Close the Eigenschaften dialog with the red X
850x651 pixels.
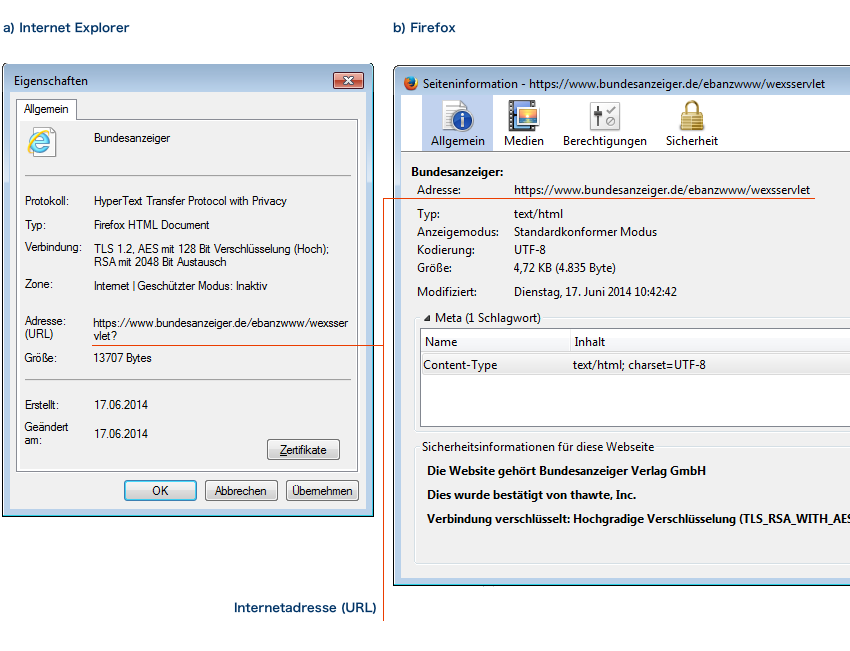coord(349,80)
